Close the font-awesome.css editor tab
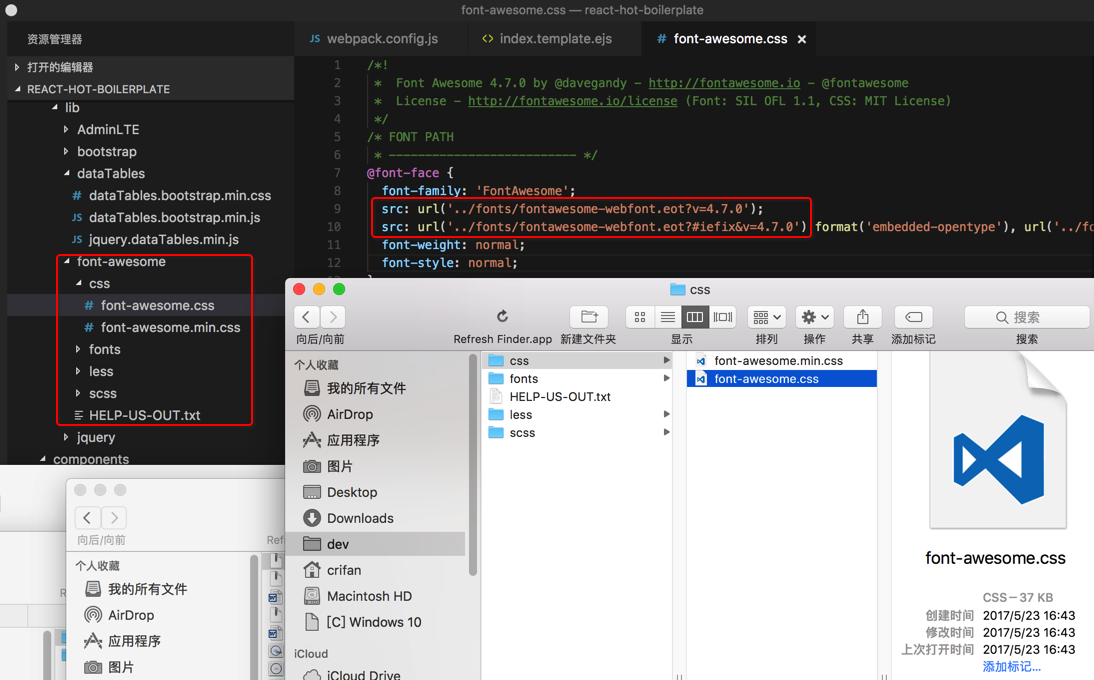Screen dimensions: 1094x680 [x=802, y=40]
